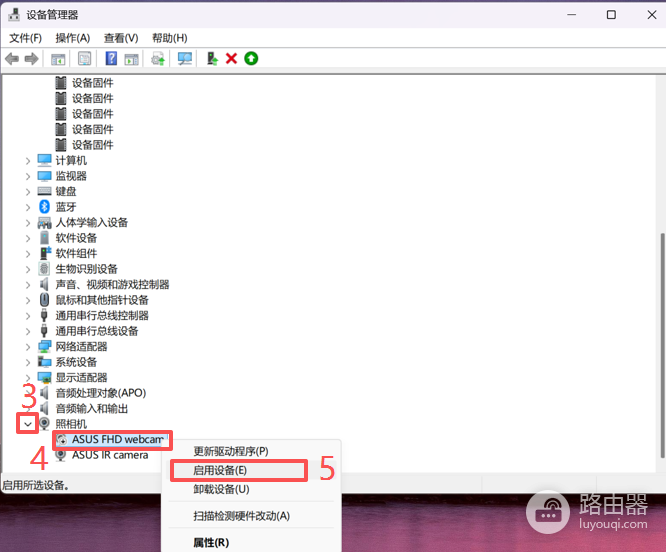Click the icon beside 人体学输入设备
This screenshot has width=666, height=552.
44,222
